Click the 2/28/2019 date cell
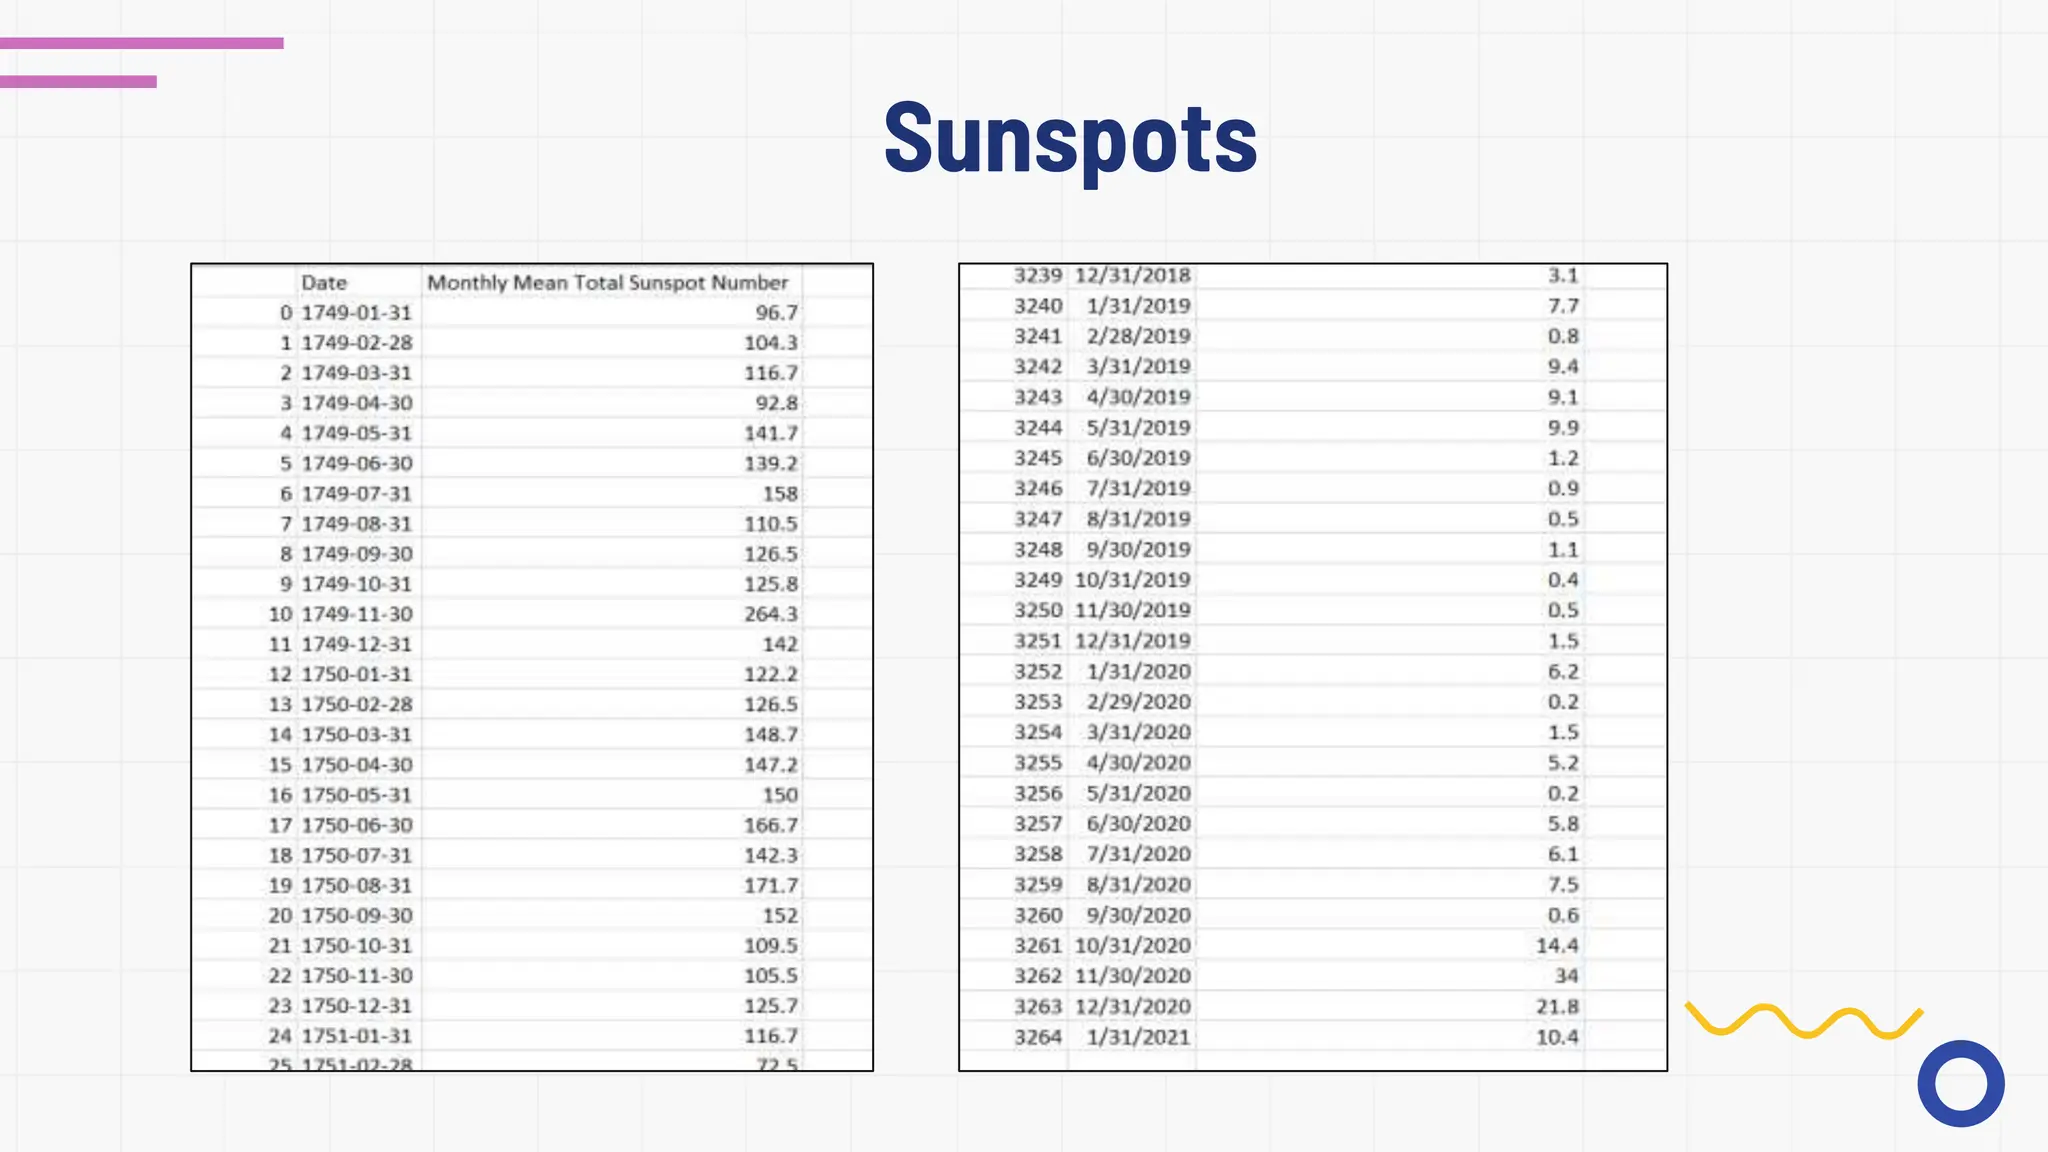 pyautogui.click(x=1139, y=336)
